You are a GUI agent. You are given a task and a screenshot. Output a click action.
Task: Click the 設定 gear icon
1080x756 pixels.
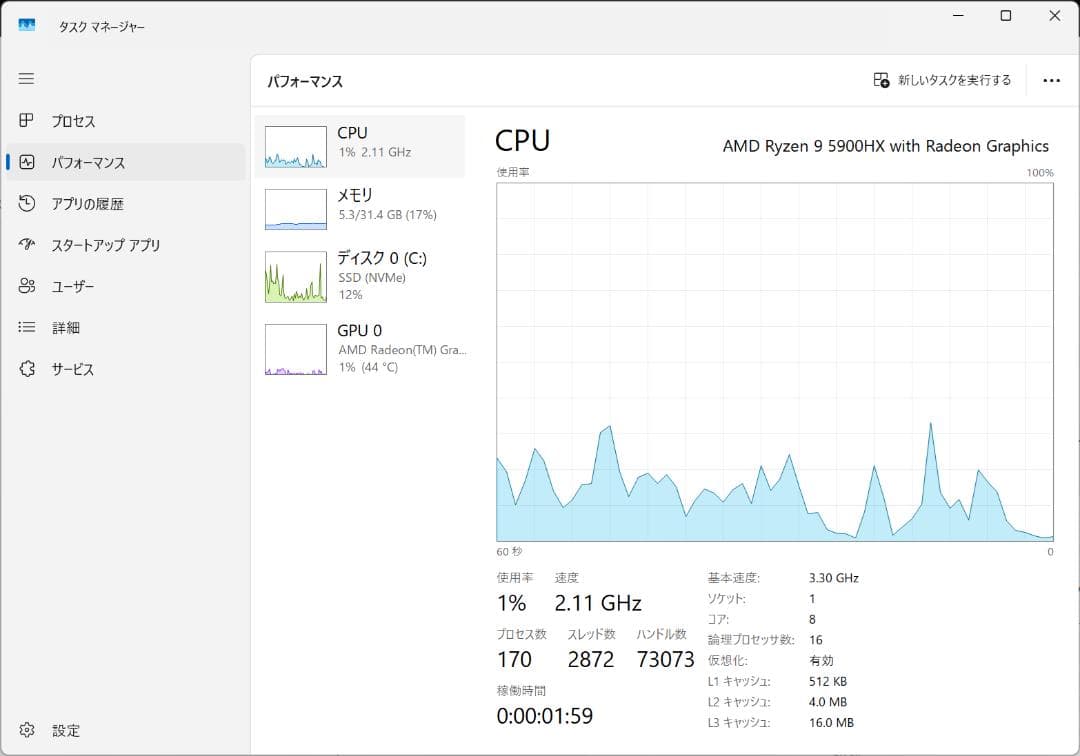tap(27, 730)
